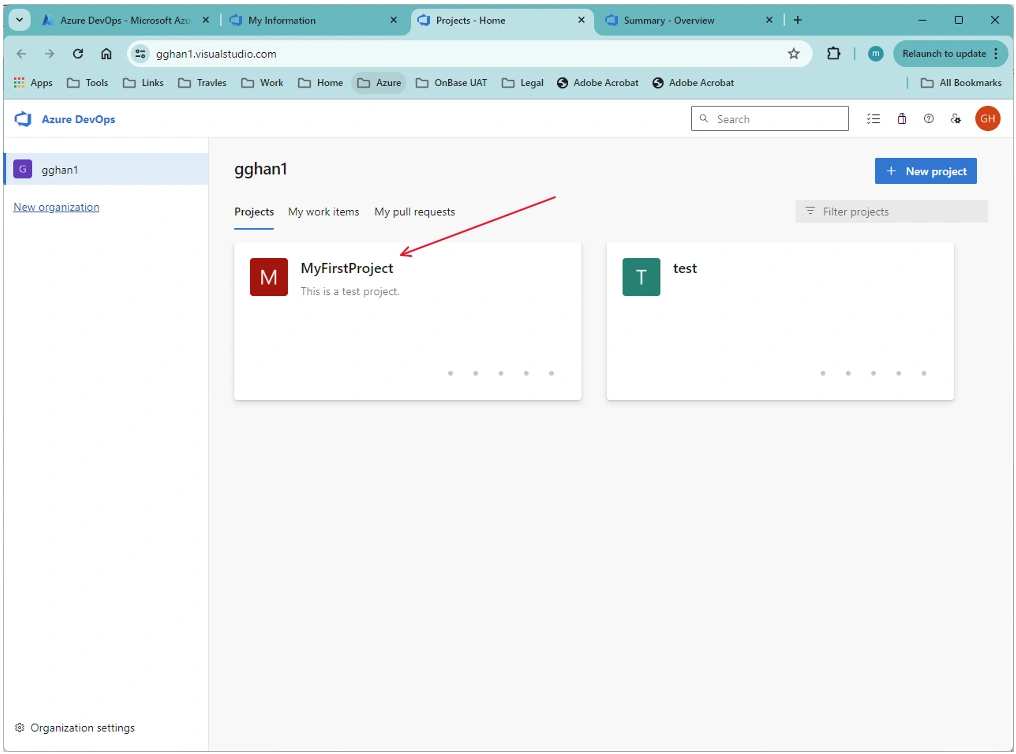Bookmark this page with the star icon
The image size is (1016, 754).
click(x=794, y=54)
